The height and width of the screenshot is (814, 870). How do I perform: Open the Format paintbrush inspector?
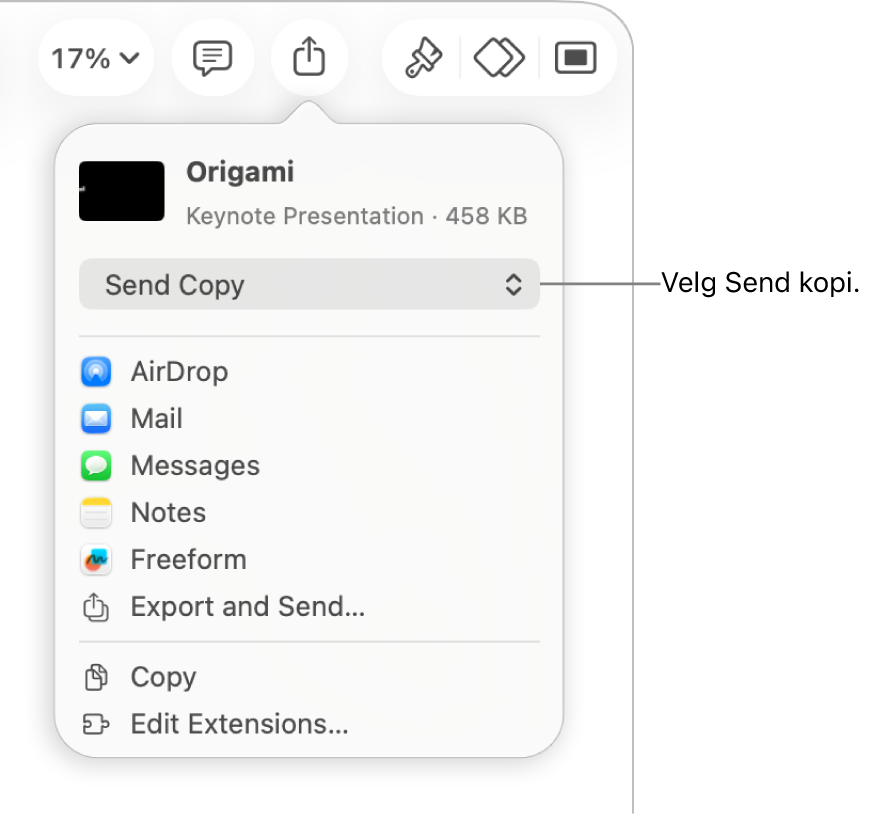[423, 58]
